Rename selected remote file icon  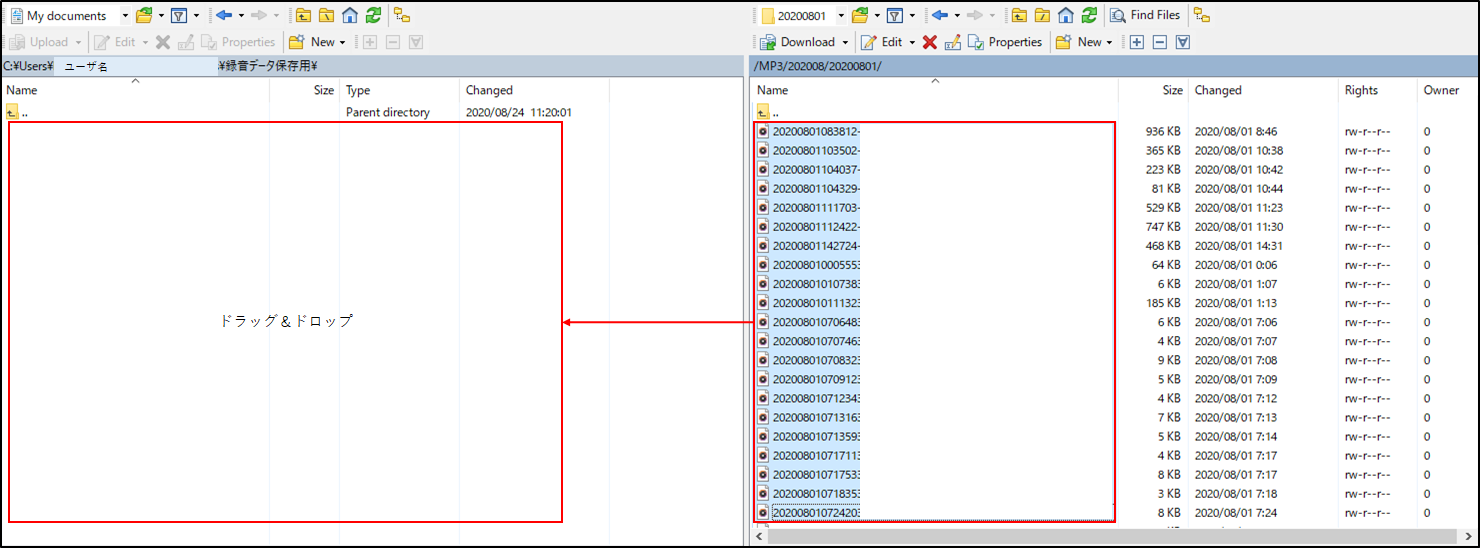click(953, 42)
